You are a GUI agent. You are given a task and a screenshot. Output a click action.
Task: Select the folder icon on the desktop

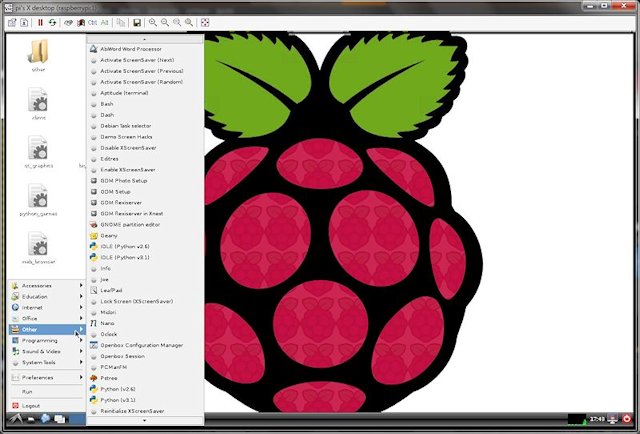click(x=38, y=51)
